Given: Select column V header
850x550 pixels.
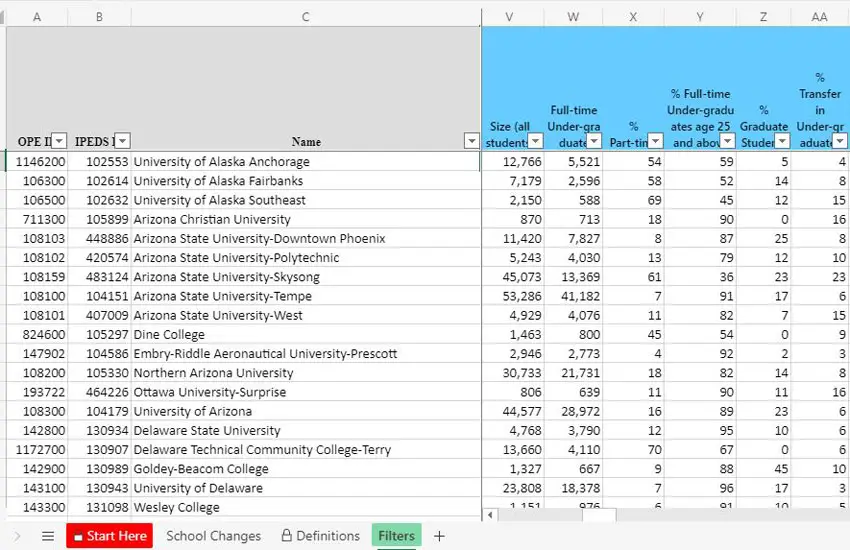Looking at the screenshot, I should (x=509, y=17).
